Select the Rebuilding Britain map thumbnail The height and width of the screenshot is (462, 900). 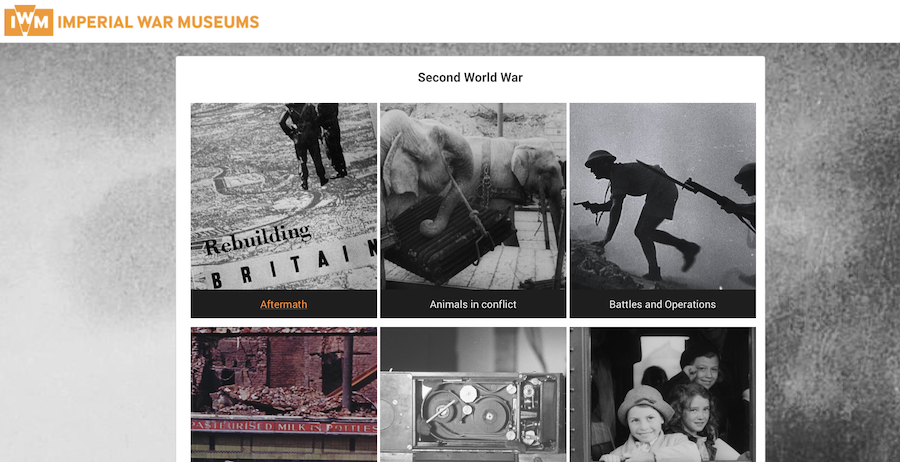click(284, 196)
